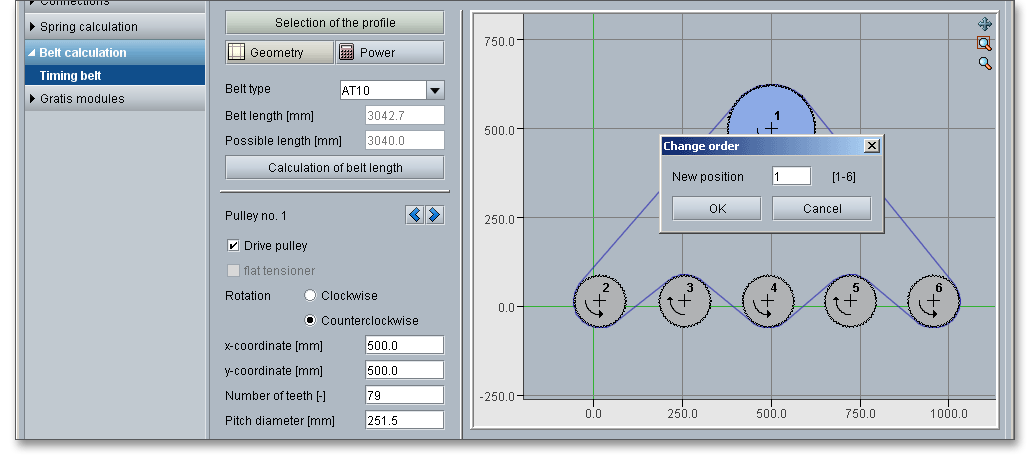Click the magnifier zoom icon in the chart

(x=984, y=63)
